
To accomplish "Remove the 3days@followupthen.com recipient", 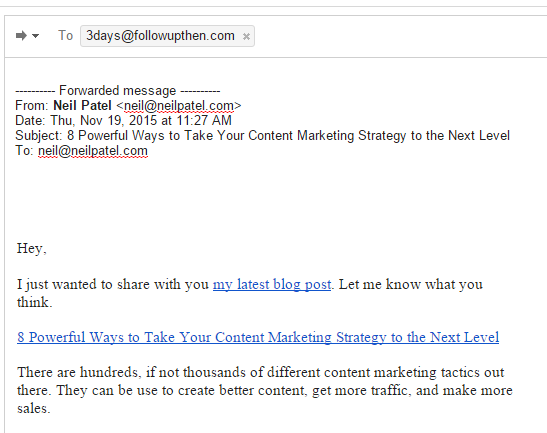I will point(246,36).
